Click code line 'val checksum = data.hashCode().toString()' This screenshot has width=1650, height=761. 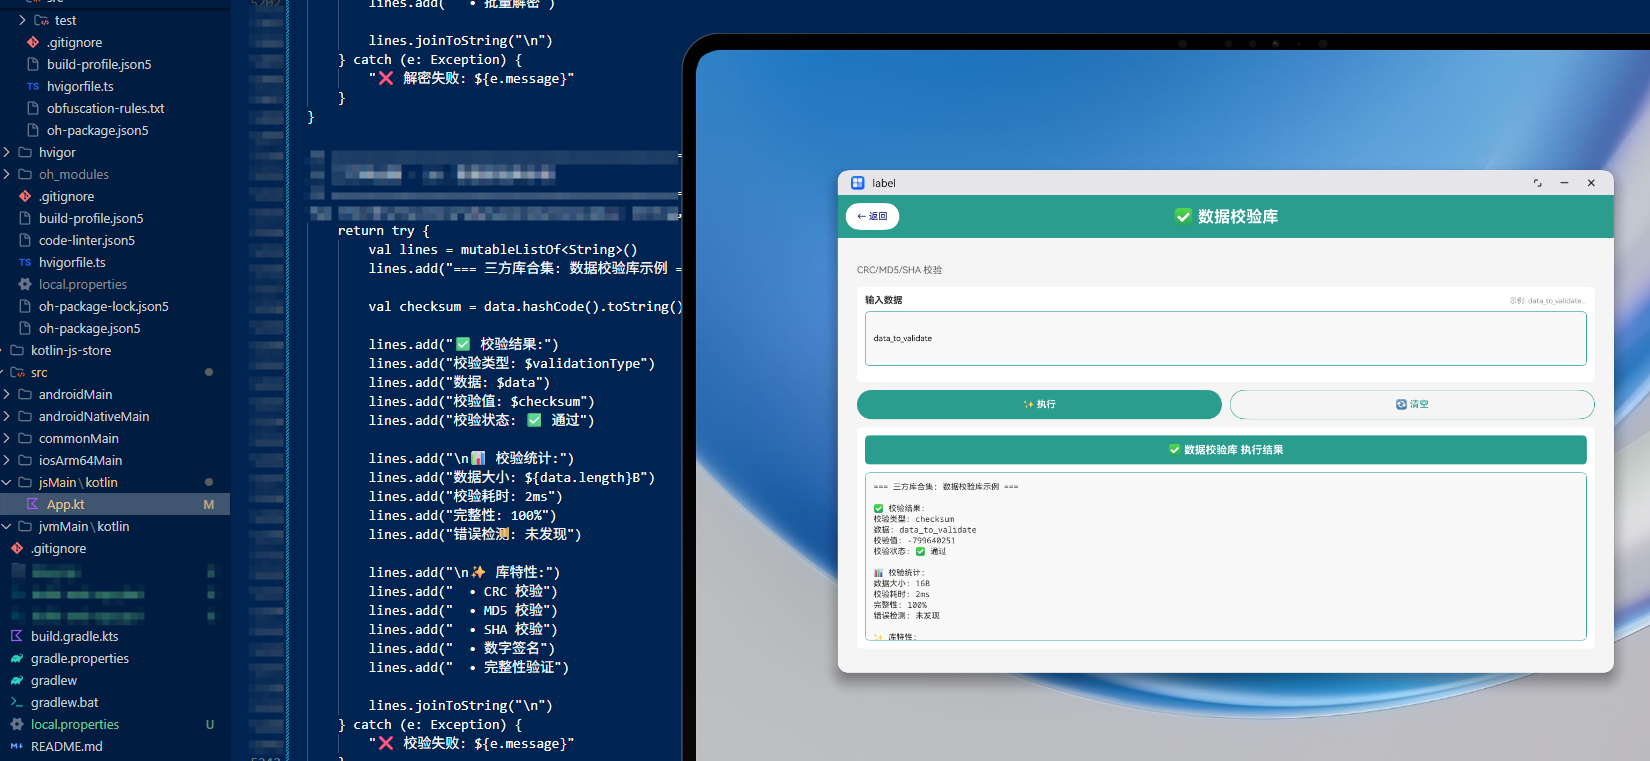525,306
